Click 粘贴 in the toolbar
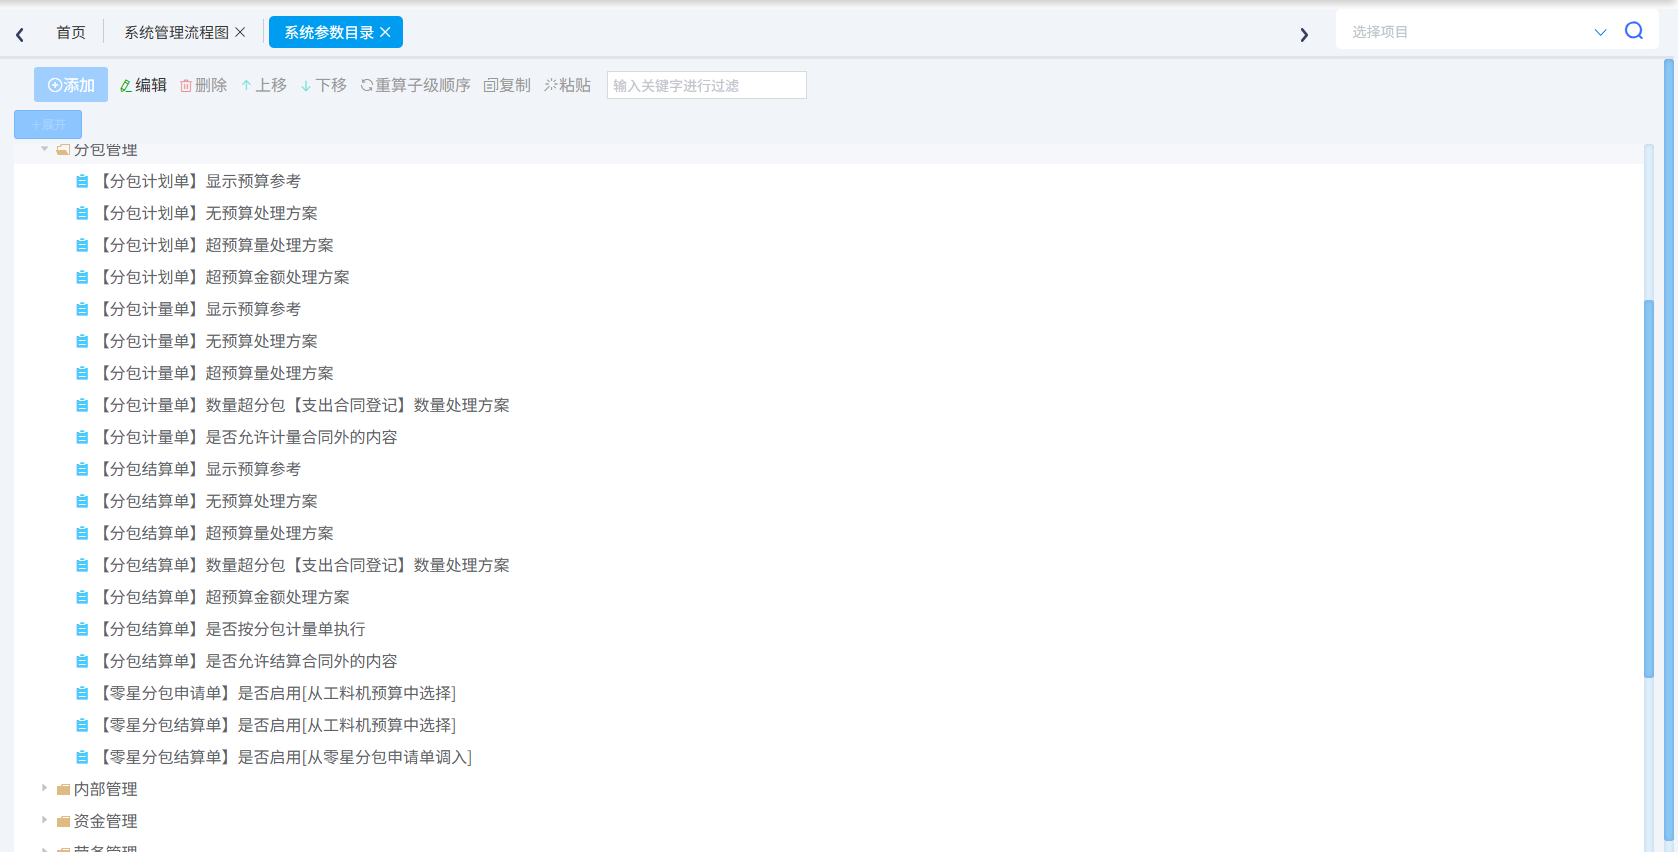The image size is (1678, 852). point(568,85)
